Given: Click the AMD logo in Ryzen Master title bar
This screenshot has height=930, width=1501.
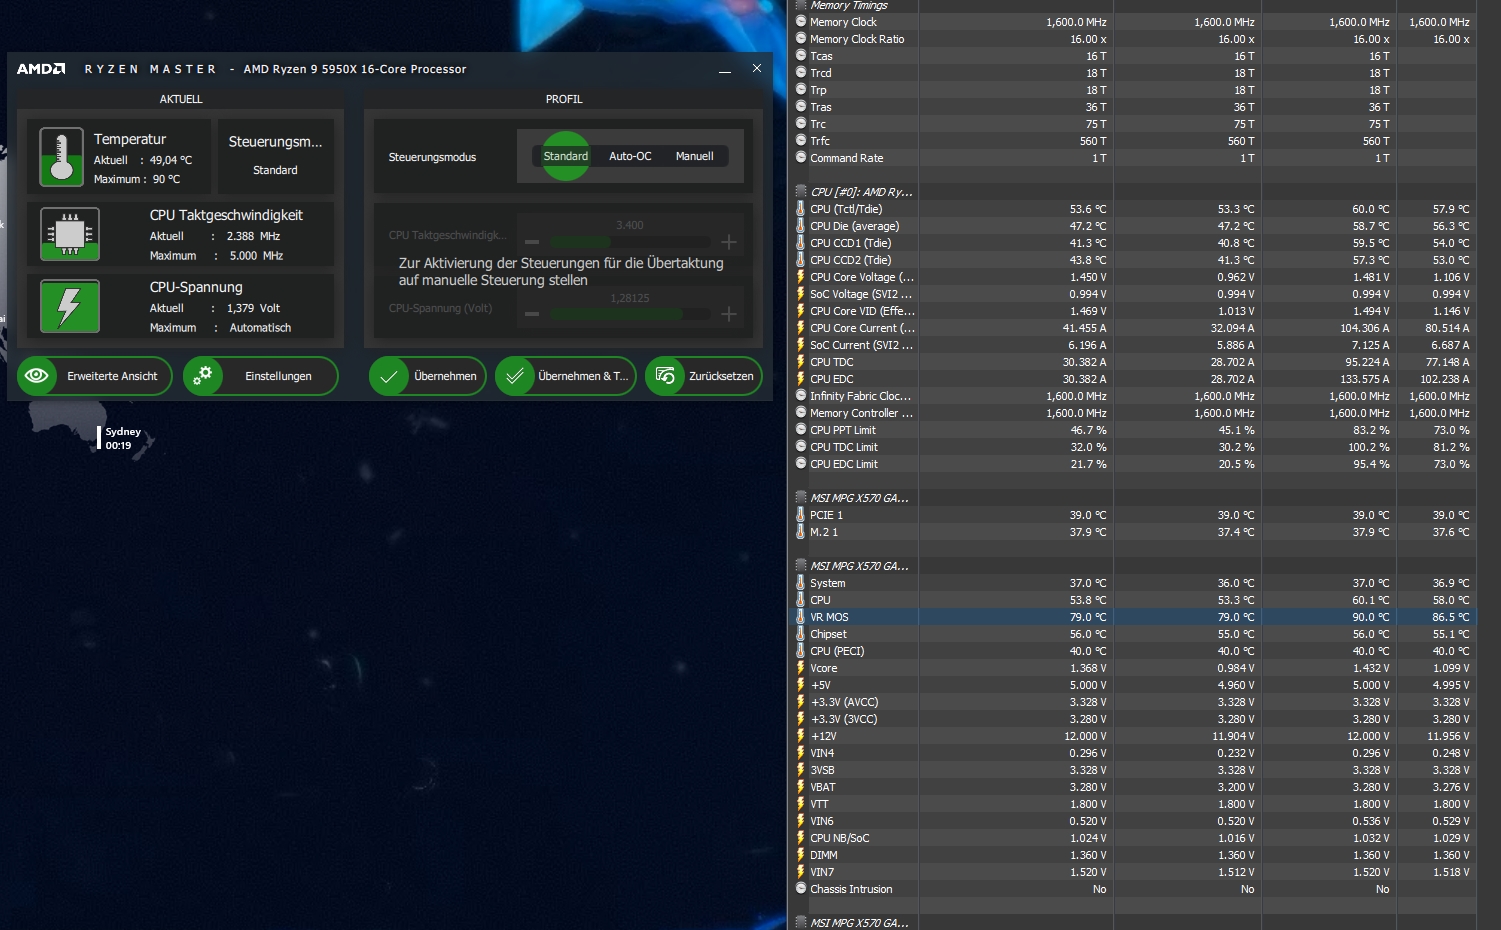Looking at the screenshot, I should 41,69.
